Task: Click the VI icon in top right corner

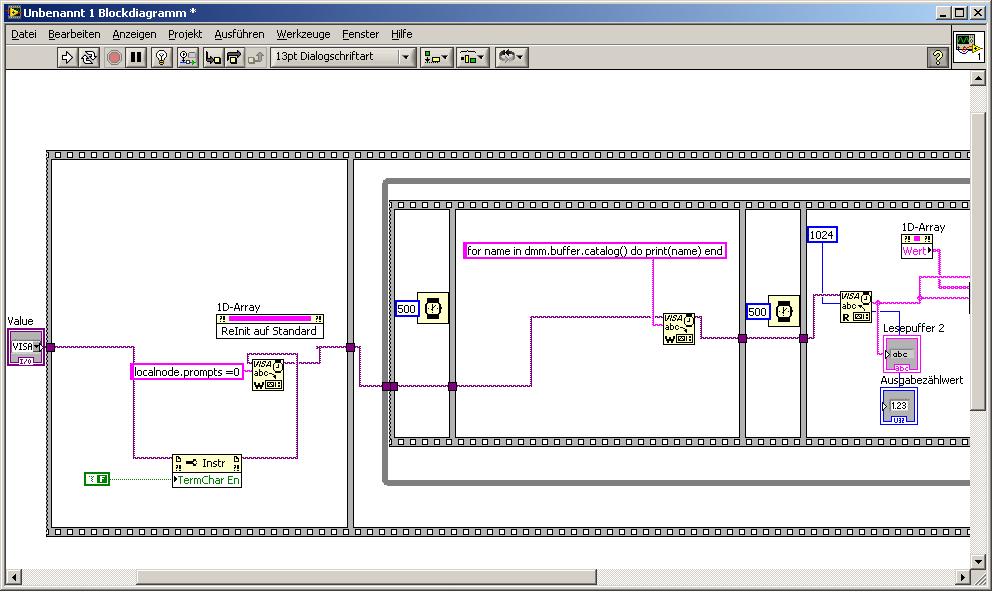Action: (969, 47)
